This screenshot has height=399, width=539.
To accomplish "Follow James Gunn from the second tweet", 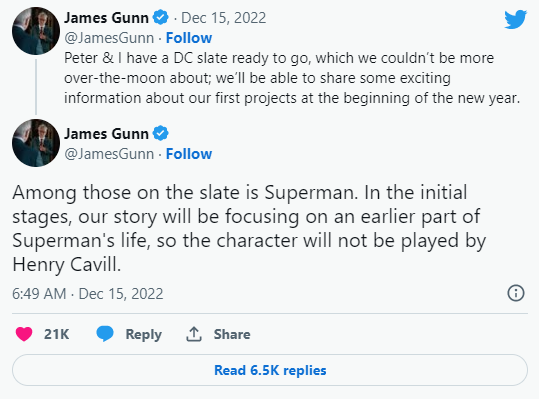I will pyautogui.click(x=189, y=154).
